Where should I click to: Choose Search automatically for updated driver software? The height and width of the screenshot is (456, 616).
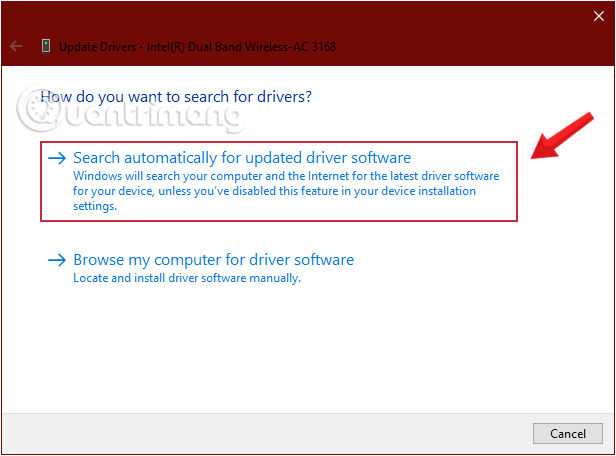point(242,158)
